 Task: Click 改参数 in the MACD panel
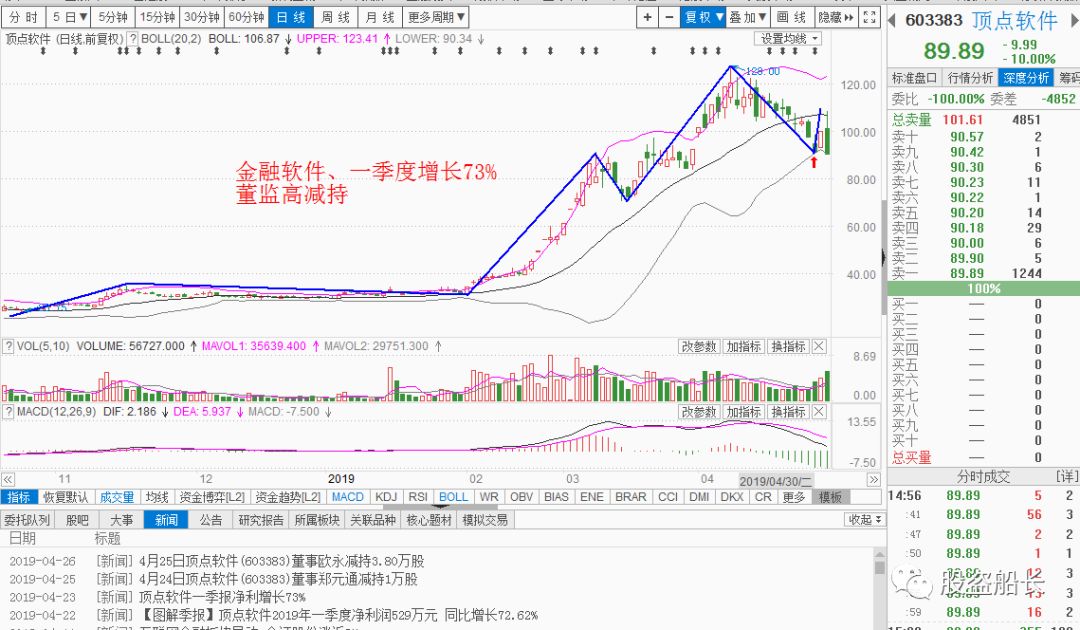[699, 412]
